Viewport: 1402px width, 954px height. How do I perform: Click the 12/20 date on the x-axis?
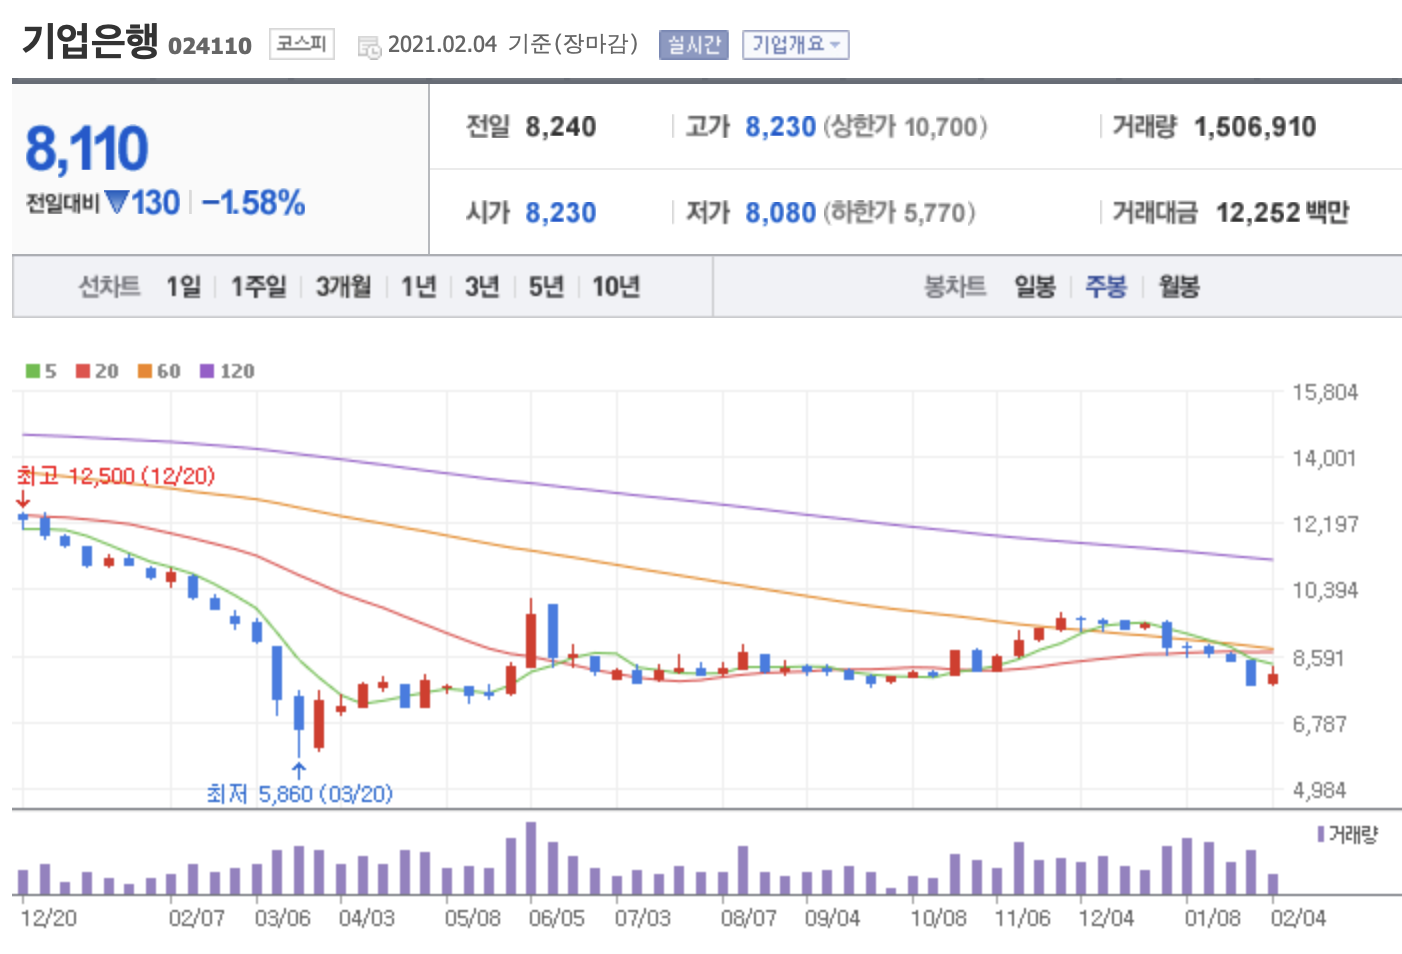coord(48,918)
